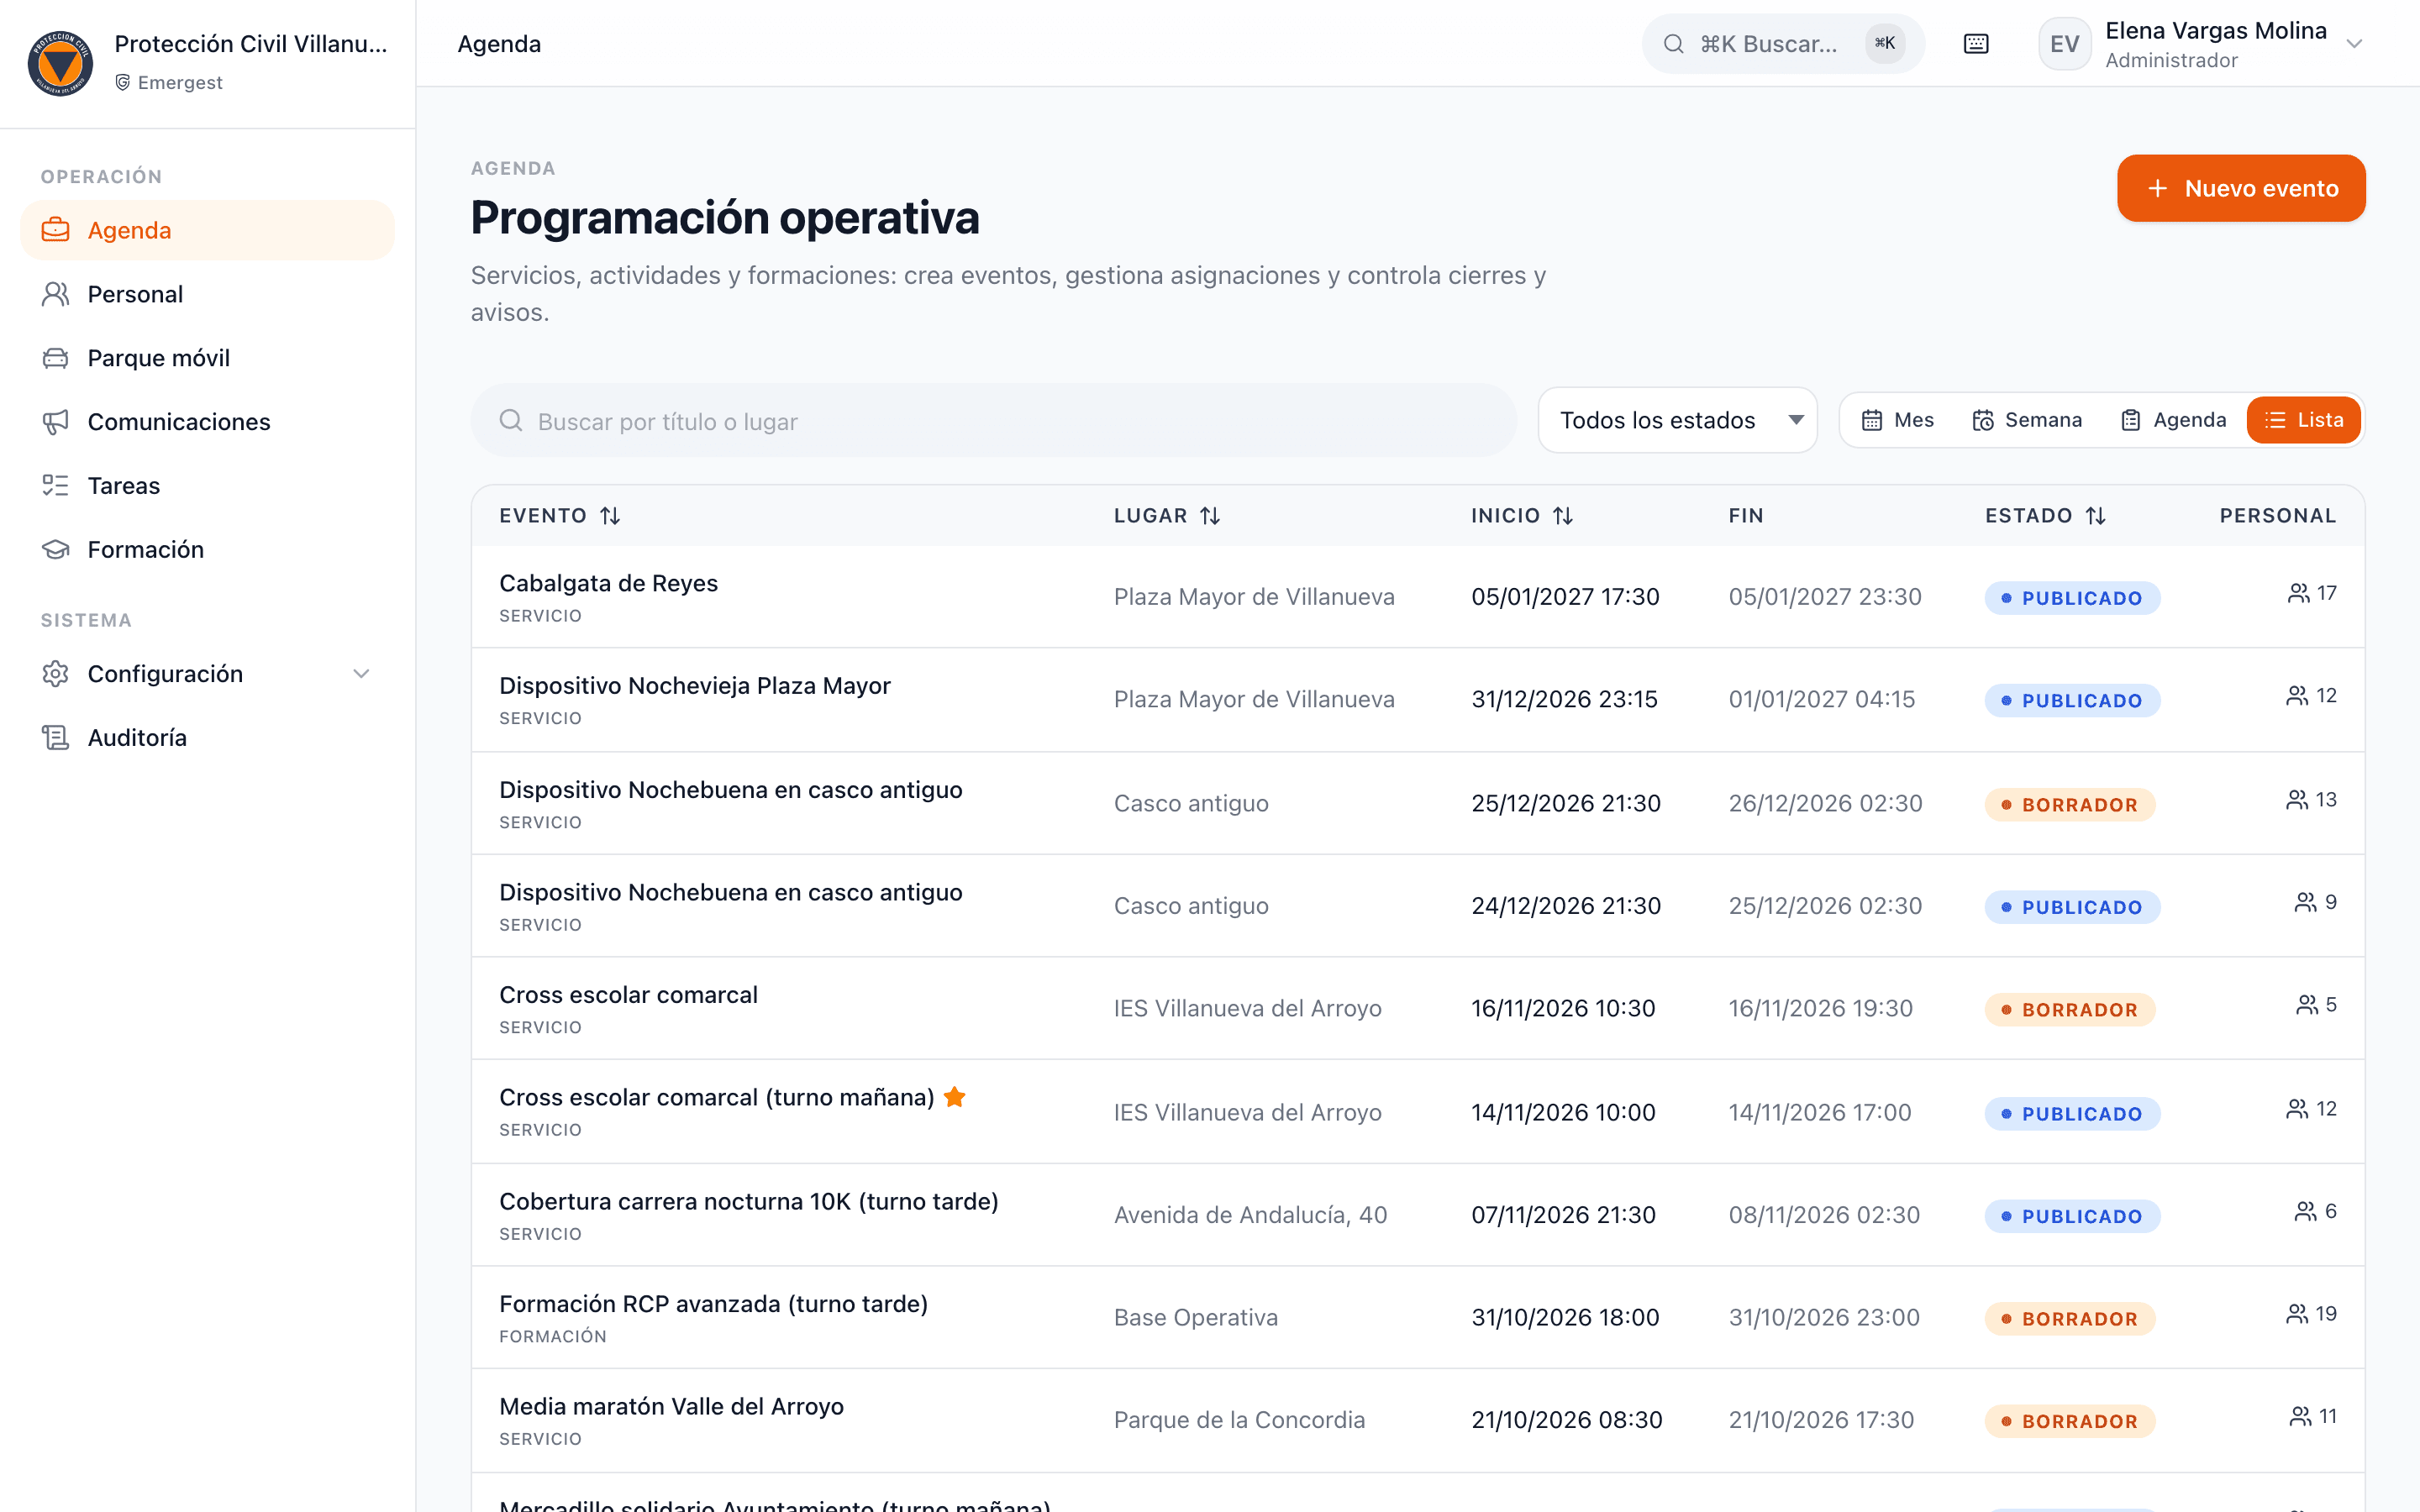Click the star on Cross escolar comarcal (turno mañana)
The width and height of the screenshot is (2420, 1512).
point(955,1097)
